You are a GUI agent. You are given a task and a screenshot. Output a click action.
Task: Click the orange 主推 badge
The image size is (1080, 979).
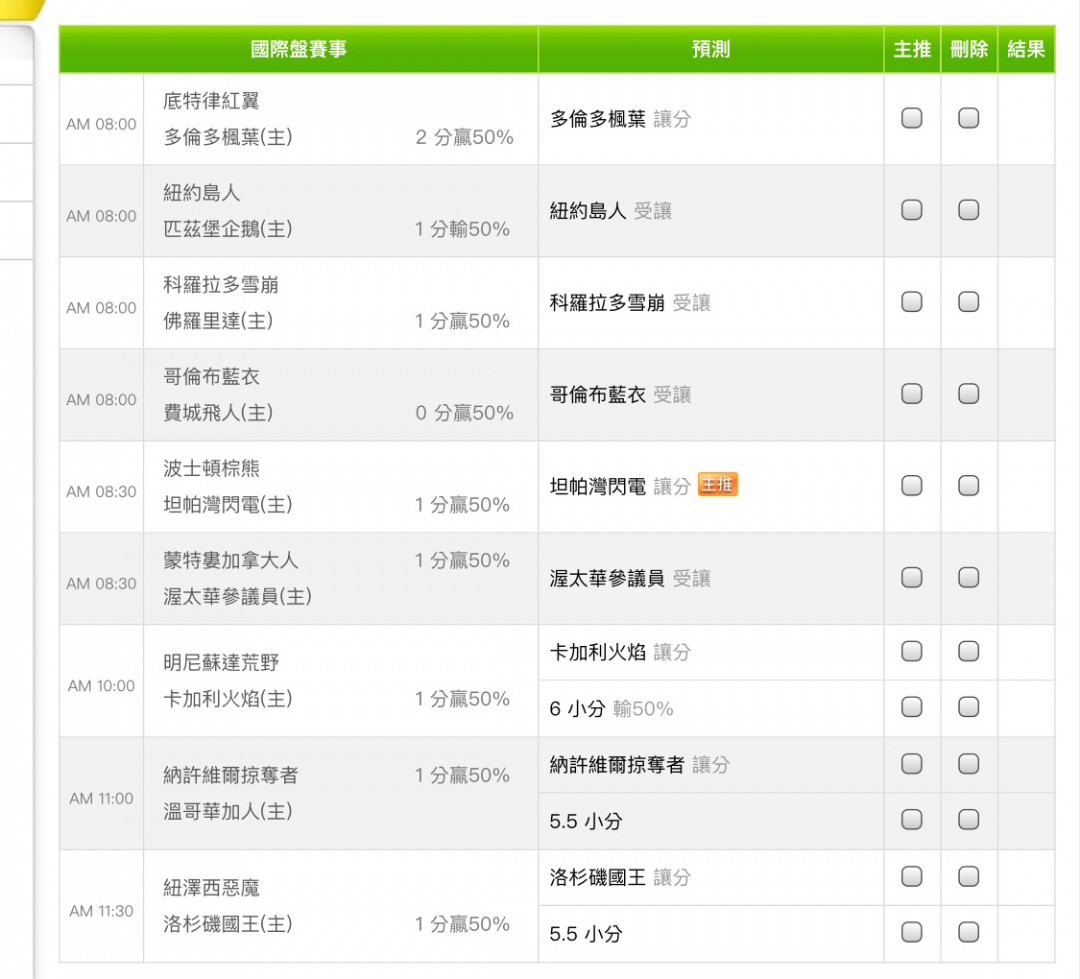click(718, 484)
